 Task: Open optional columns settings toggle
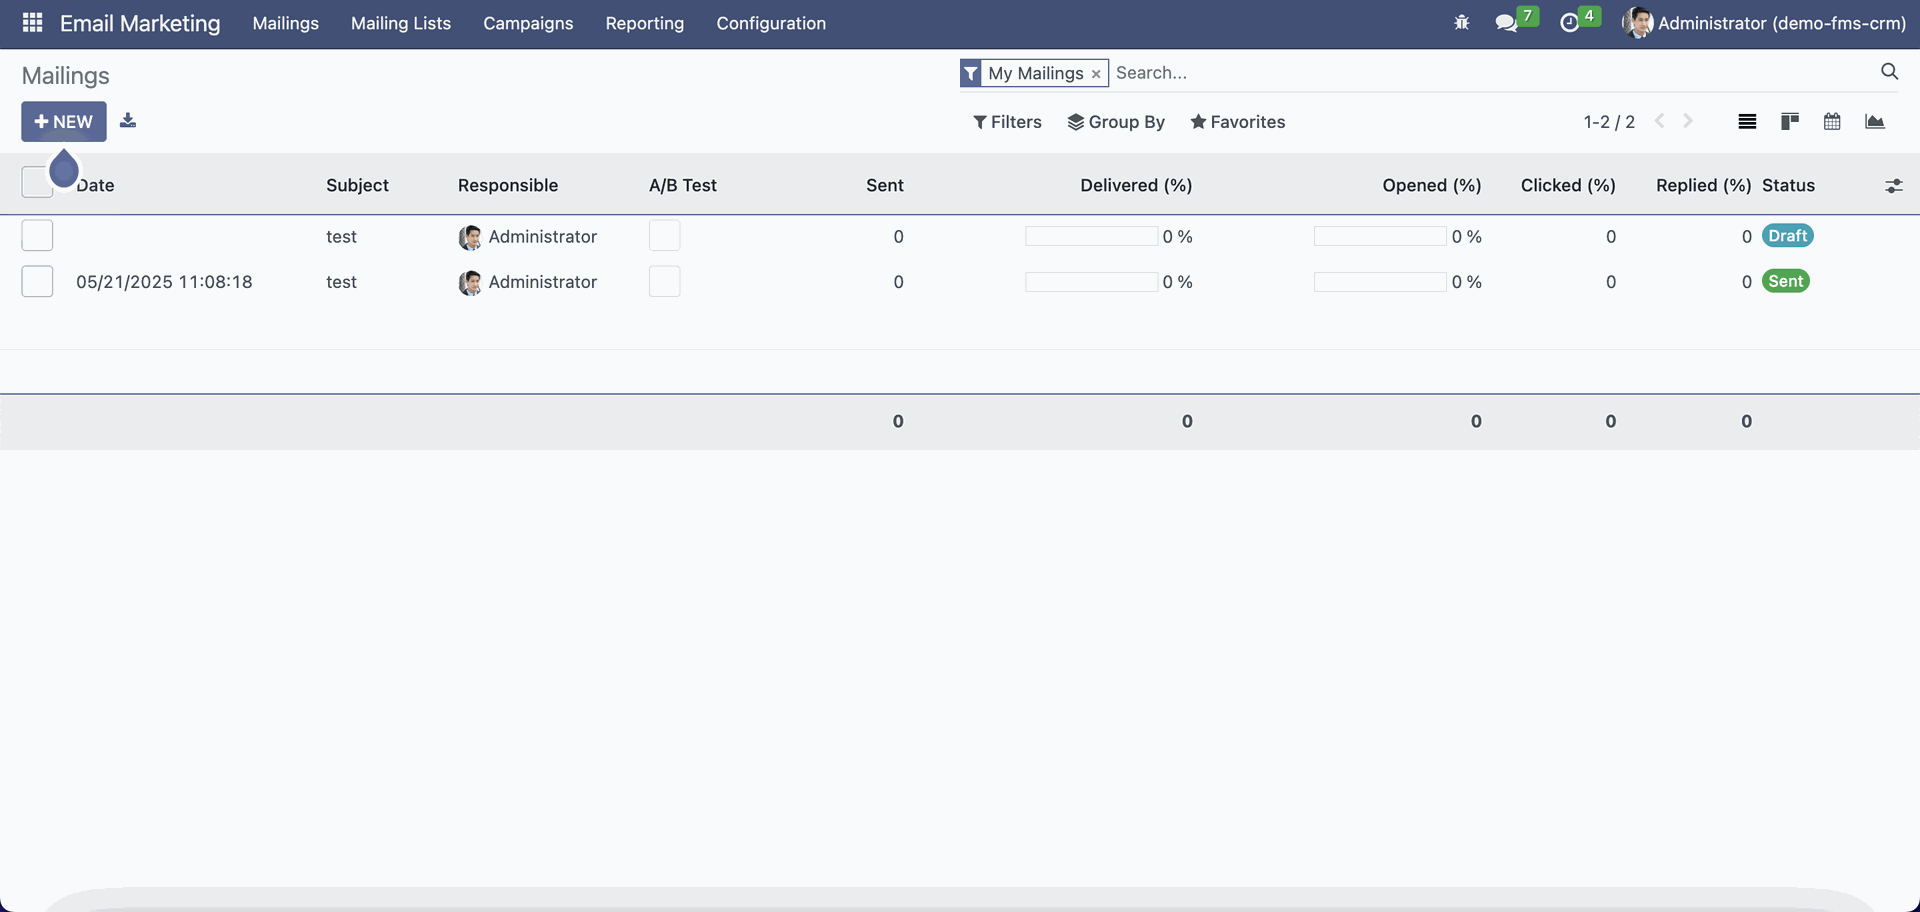click(x=1893, y=186)
